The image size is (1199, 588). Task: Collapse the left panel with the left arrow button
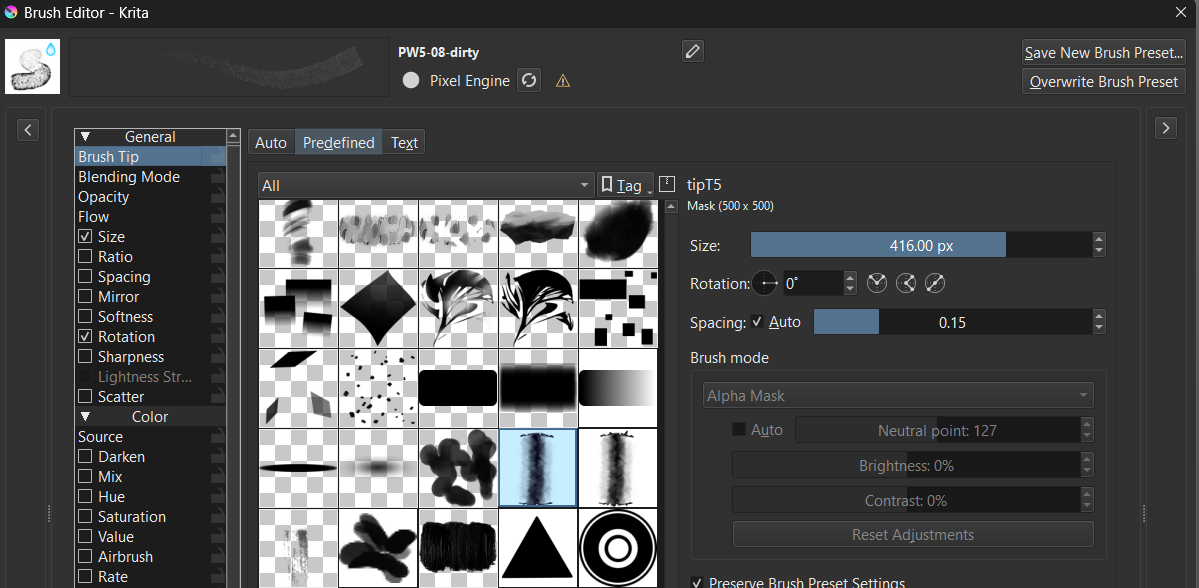click(x=28, y=129)
